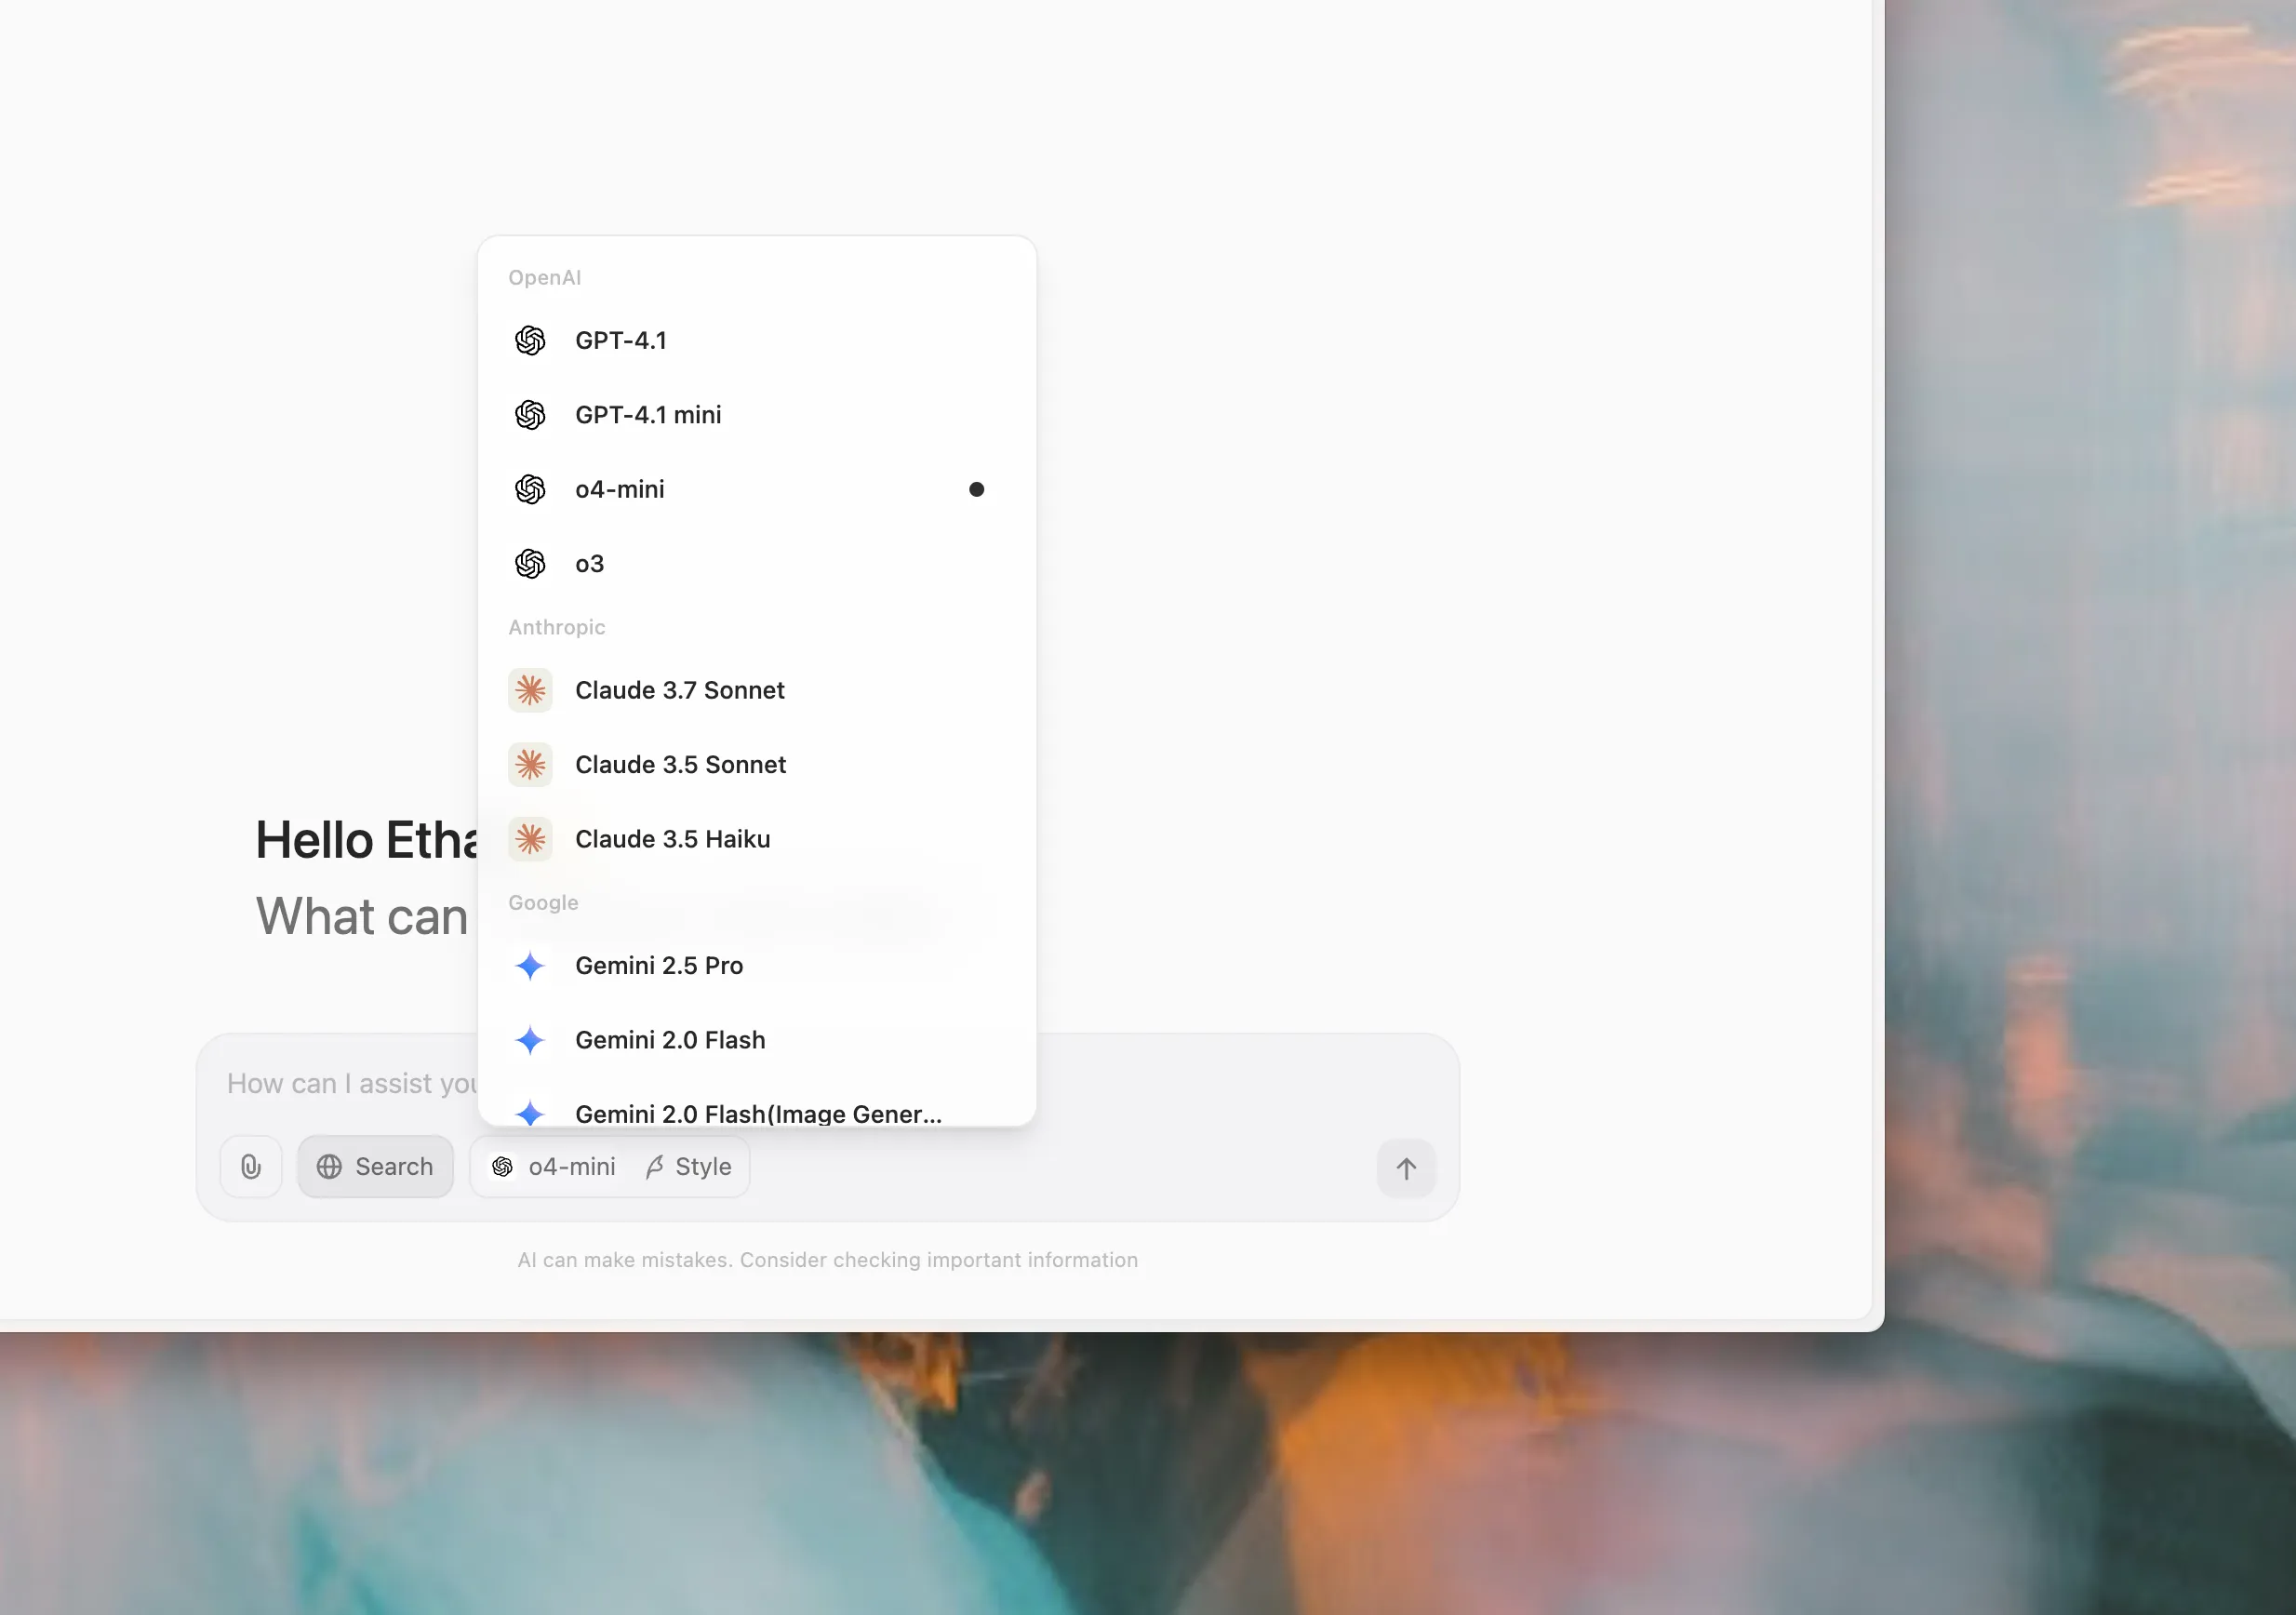Select Claude 3.7 Sonnet from list
Viewport: 2296px width, 1615px height.
tap(679, 690)
